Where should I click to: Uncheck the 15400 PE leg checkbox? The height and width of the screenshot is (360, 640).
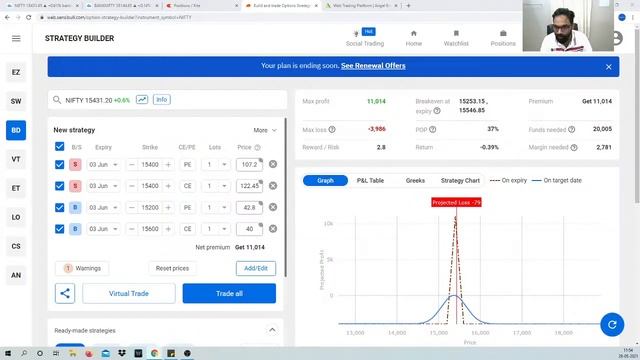coord(60,164)
